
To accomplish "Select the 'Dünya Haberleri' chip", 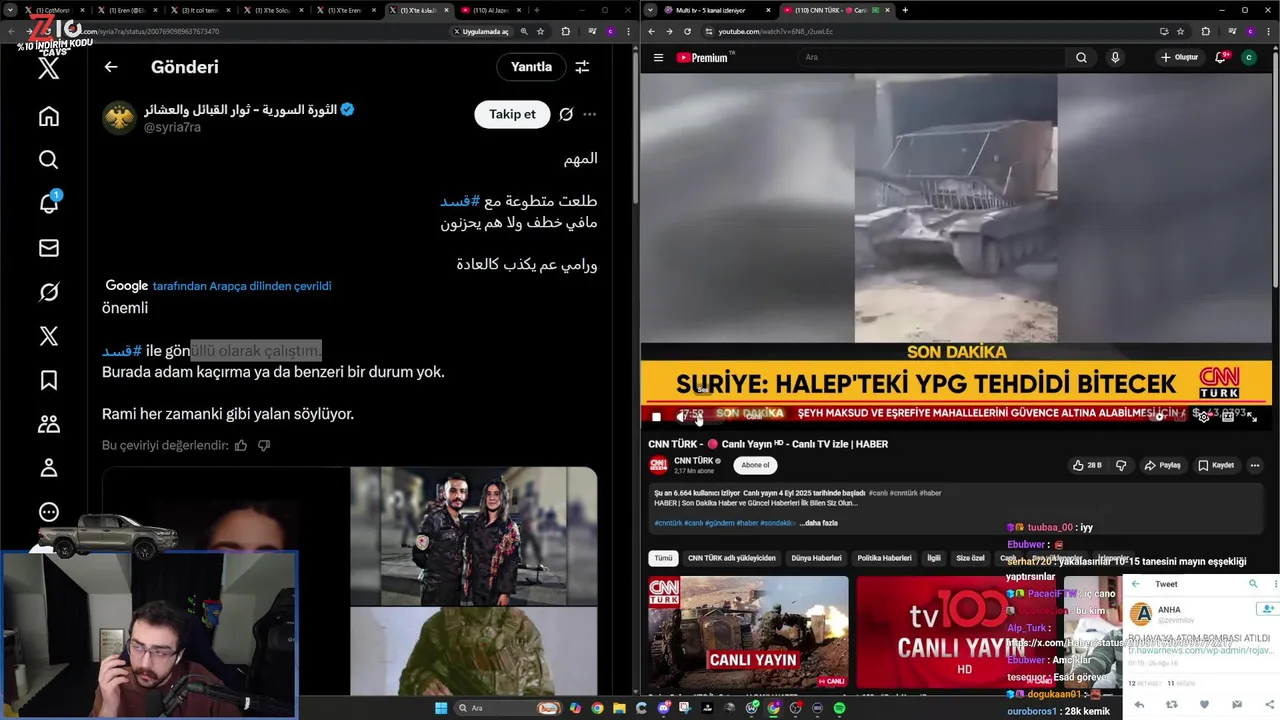I will (816, 558).
